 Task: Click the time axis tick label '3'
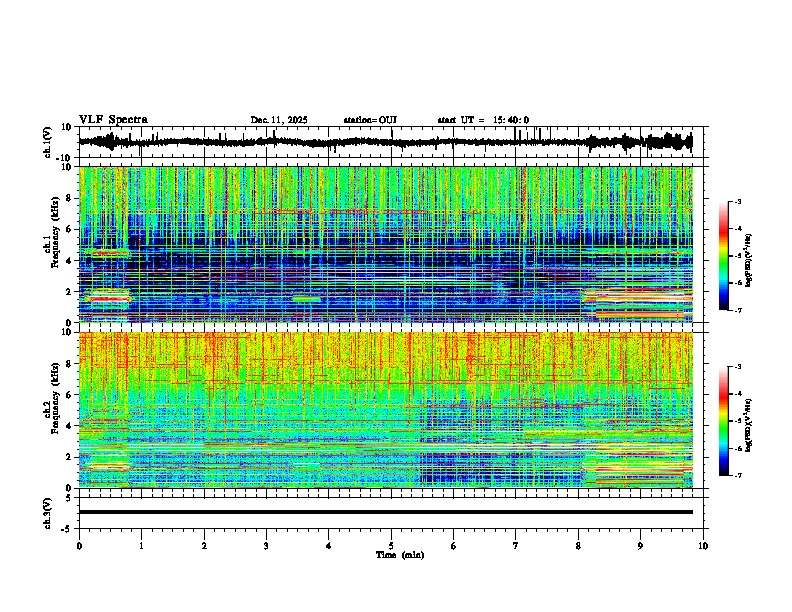point(266,546)
